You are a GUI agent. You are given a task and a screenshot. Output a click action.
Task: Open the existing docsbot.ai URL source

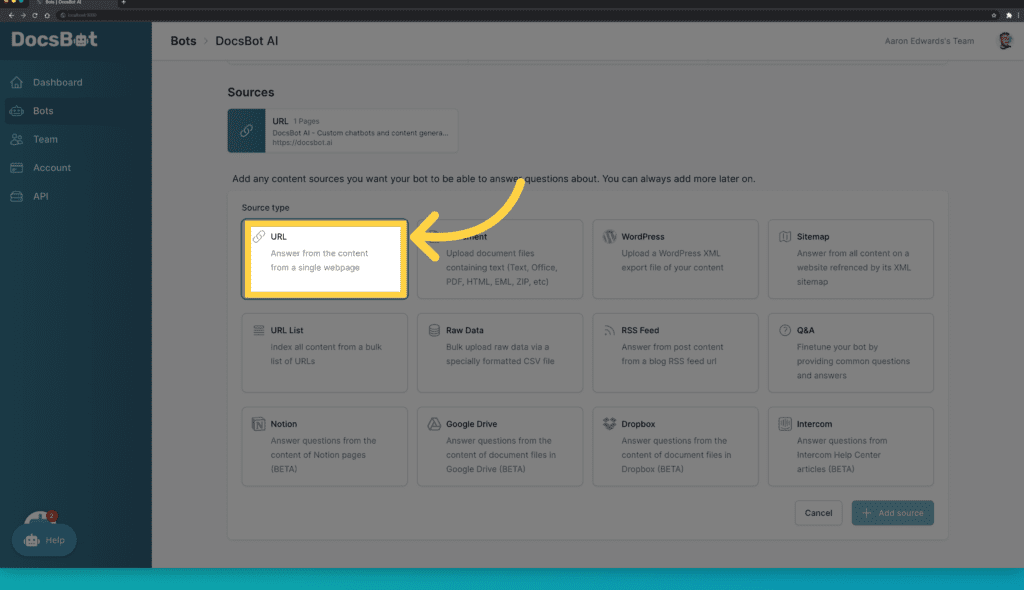(x=342, y=131)
